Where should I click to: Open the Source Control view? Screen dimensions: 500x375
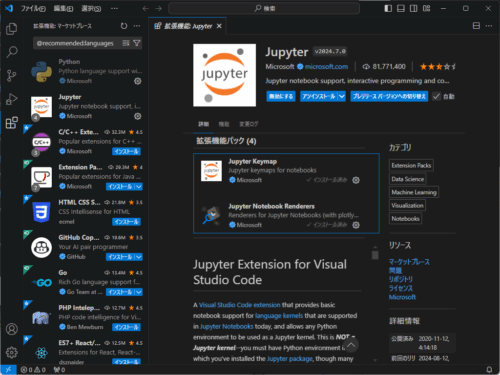click(x=12, y=76)
